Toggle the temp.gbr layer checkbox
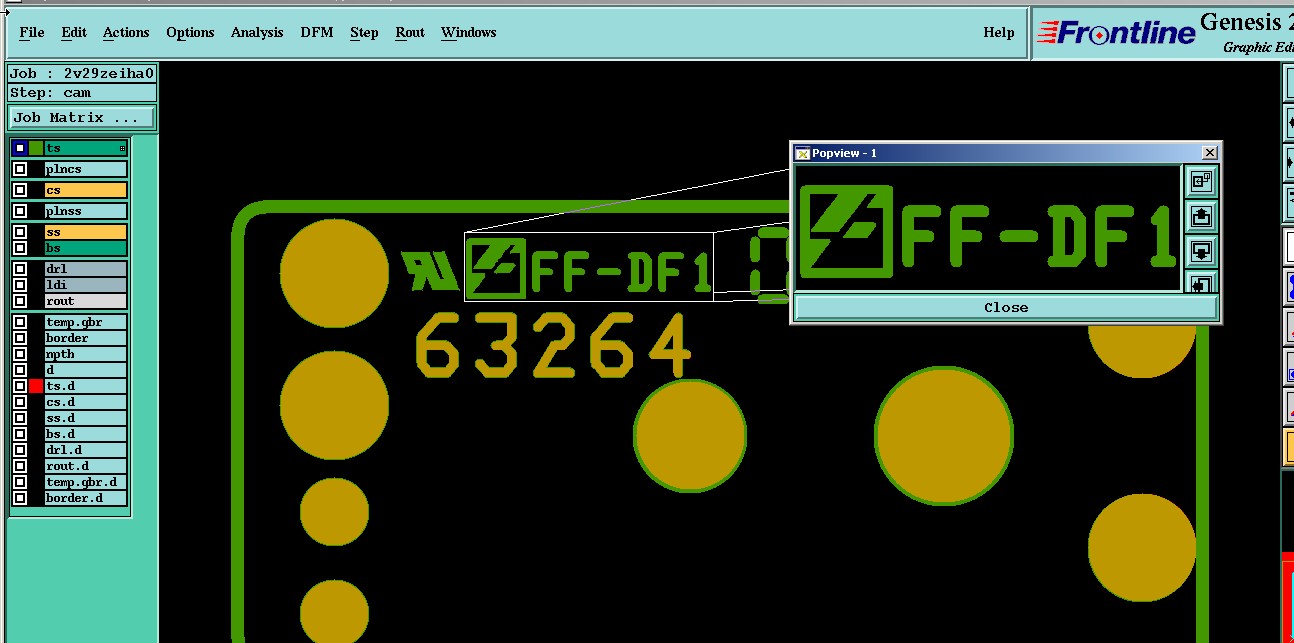The height and width of the screenshot is (643, 1294). tap(20, 322)
